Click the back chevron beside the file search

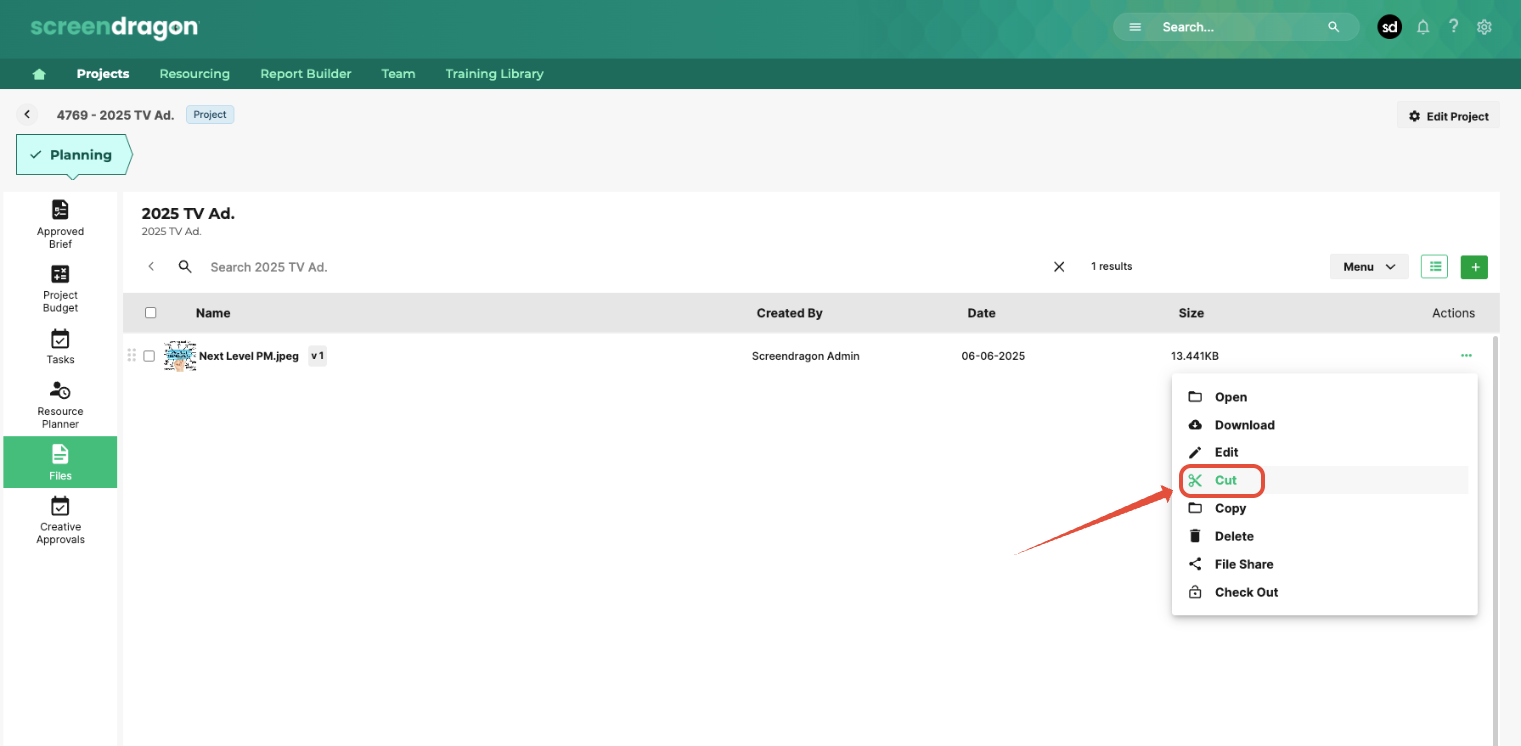coord(151,267)
